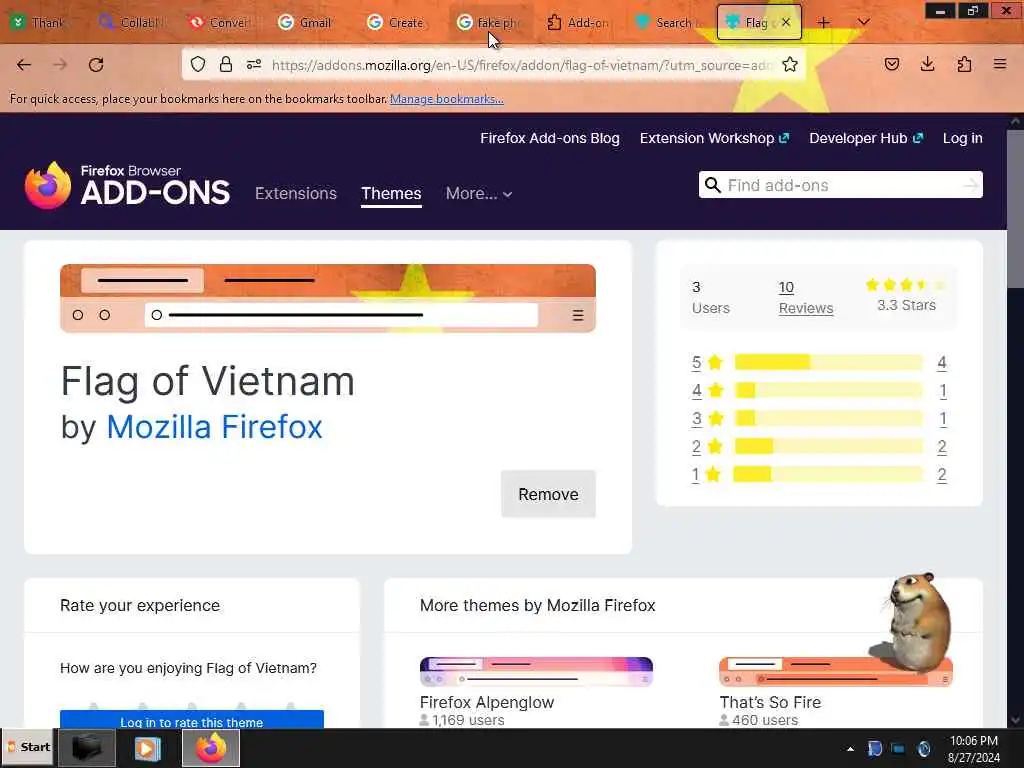The width and height of the screenshot is (1024, 768).
Task: Filter reviews by 4 star bar
Action: pos(829,391)
